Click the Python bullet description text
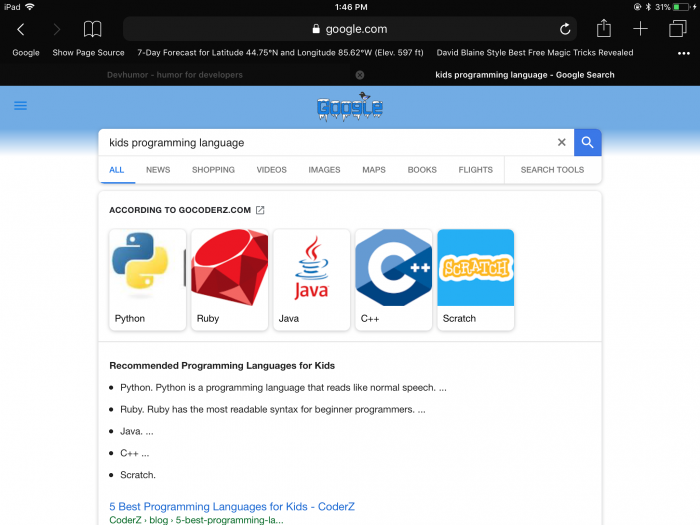The height and width of the screenshot is (525, 700). (283, 388)
